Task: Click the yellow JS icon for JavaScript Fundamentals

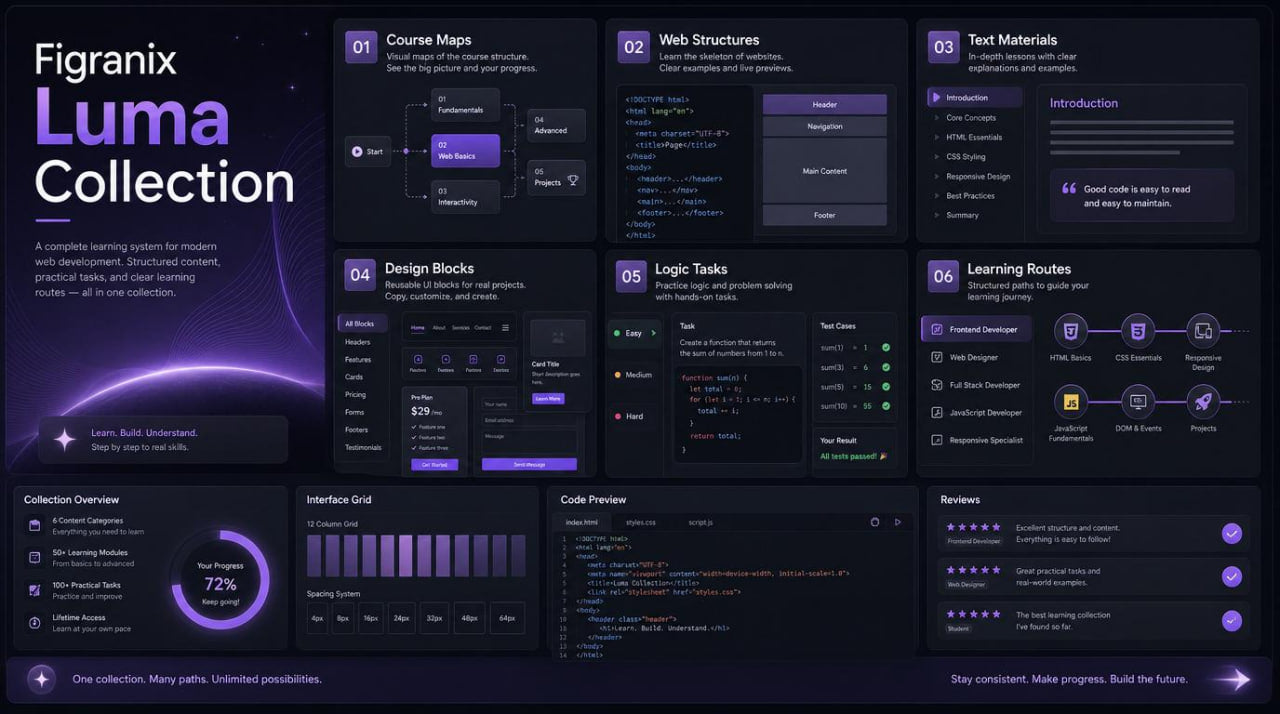Action: [1071, 402]
